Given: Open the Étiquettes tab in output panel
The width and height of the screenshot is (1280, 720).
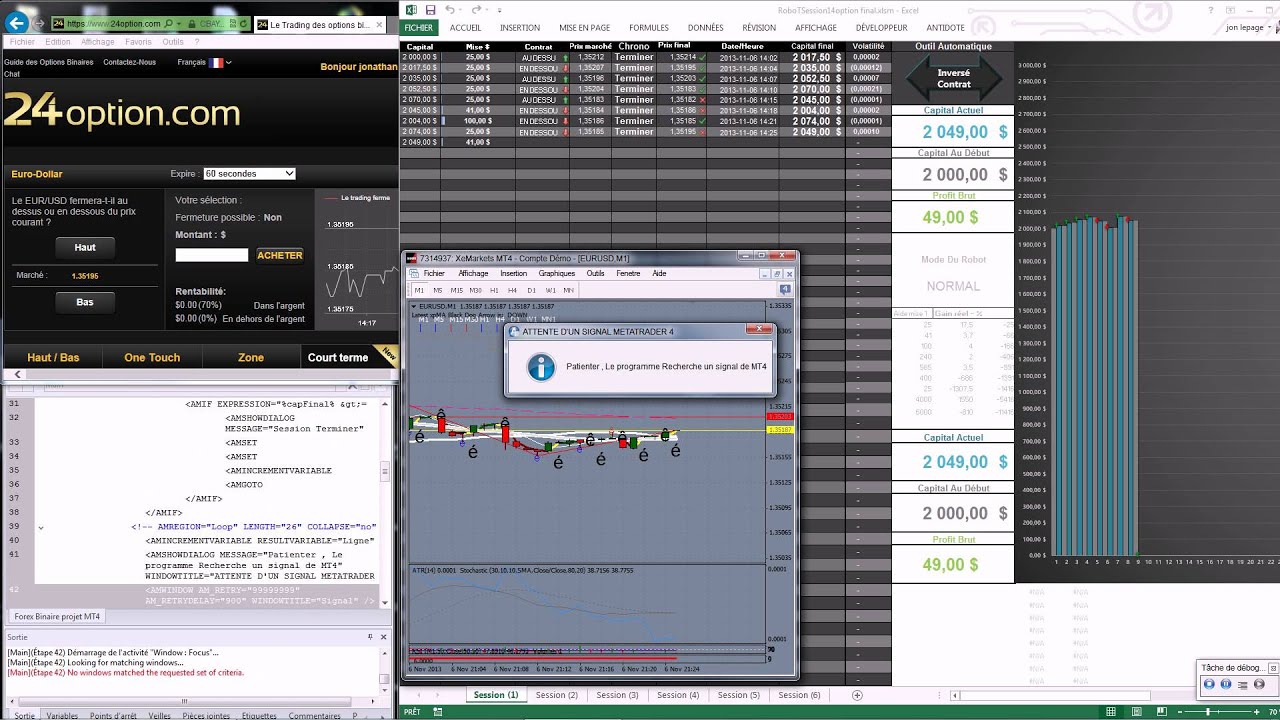Looking at the screenshot, I should tap(259, 716).
